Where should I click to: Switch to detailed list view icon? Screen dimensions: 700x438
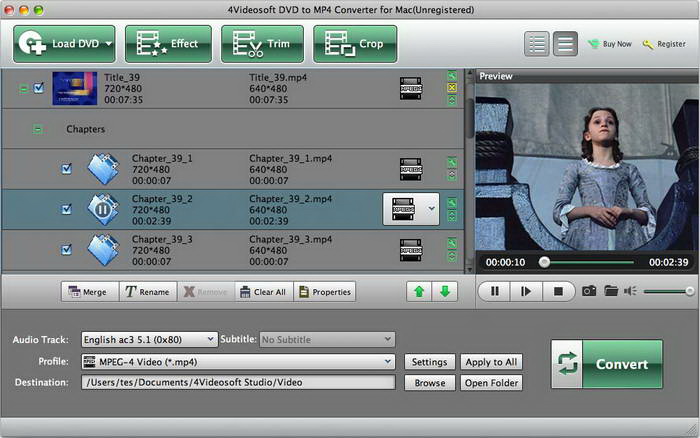coord(538,44)
